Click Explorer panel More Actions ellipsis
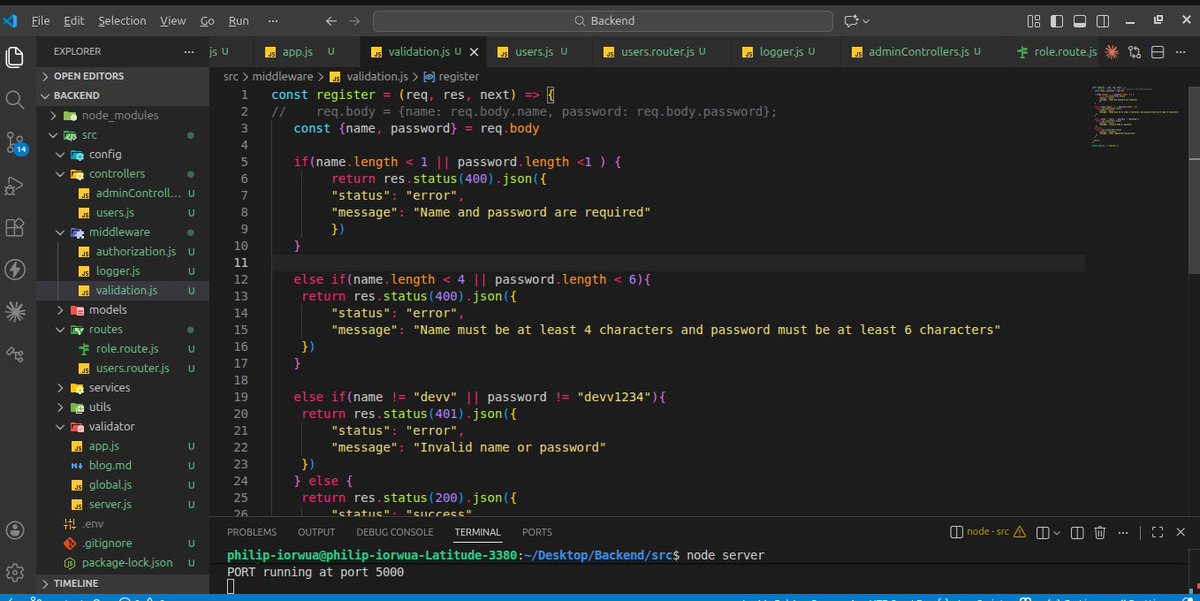 click(x=190, y=51)
